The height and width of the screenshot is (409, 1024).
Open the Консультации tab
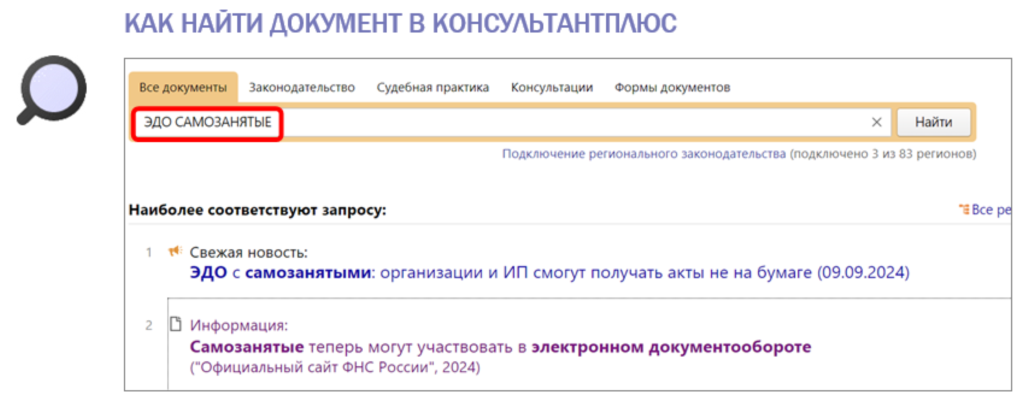(552, 88)
